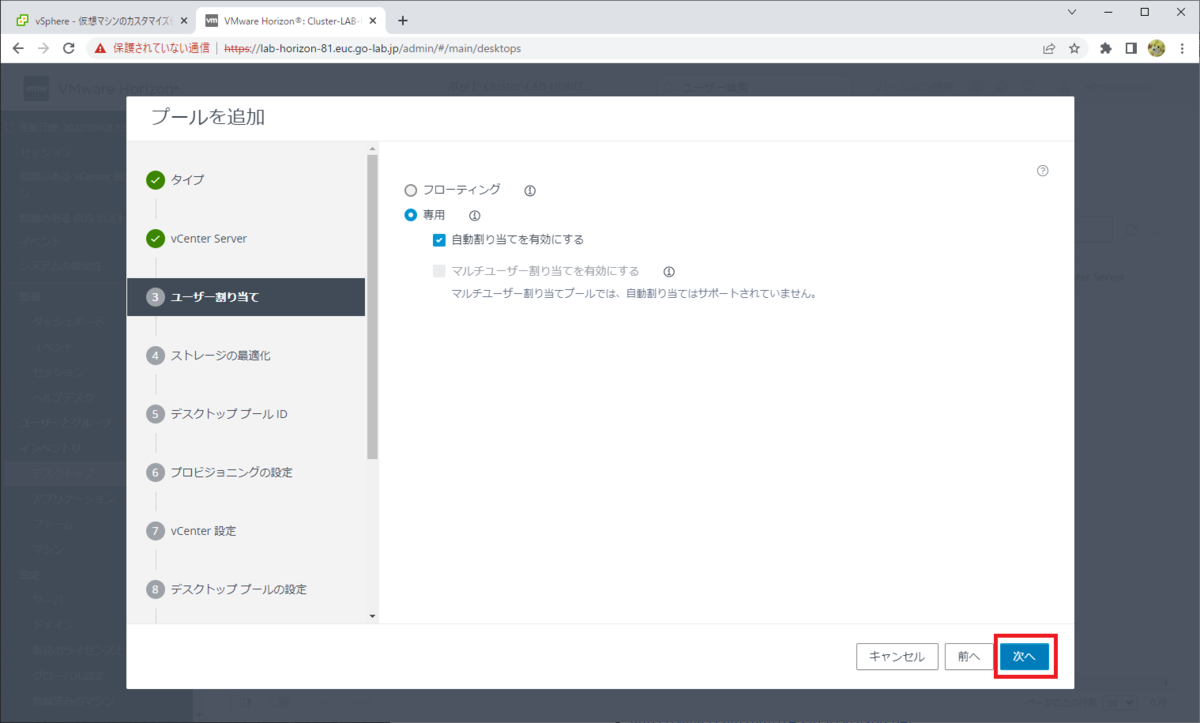This screenshot has height=723, width=1200.
Task: Close the vSphere browser tab
Action: tap(182, 20)
